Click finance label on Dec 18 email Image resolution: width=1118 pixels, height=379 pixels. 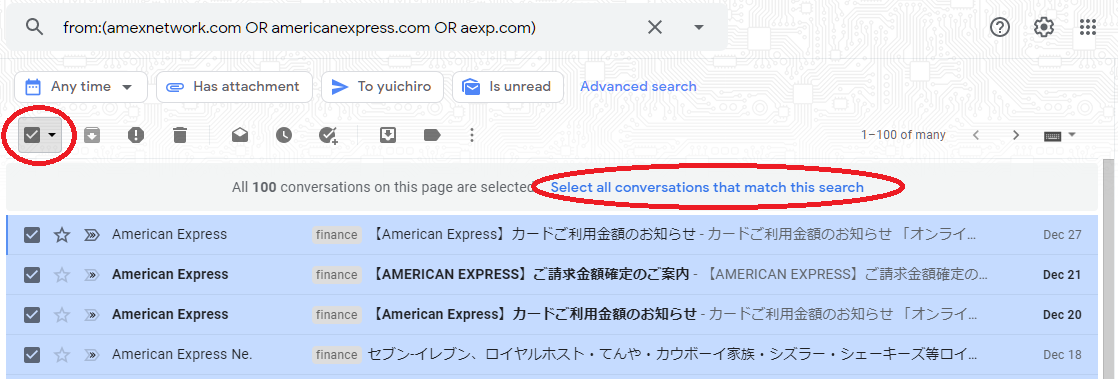tap(337, 355)
